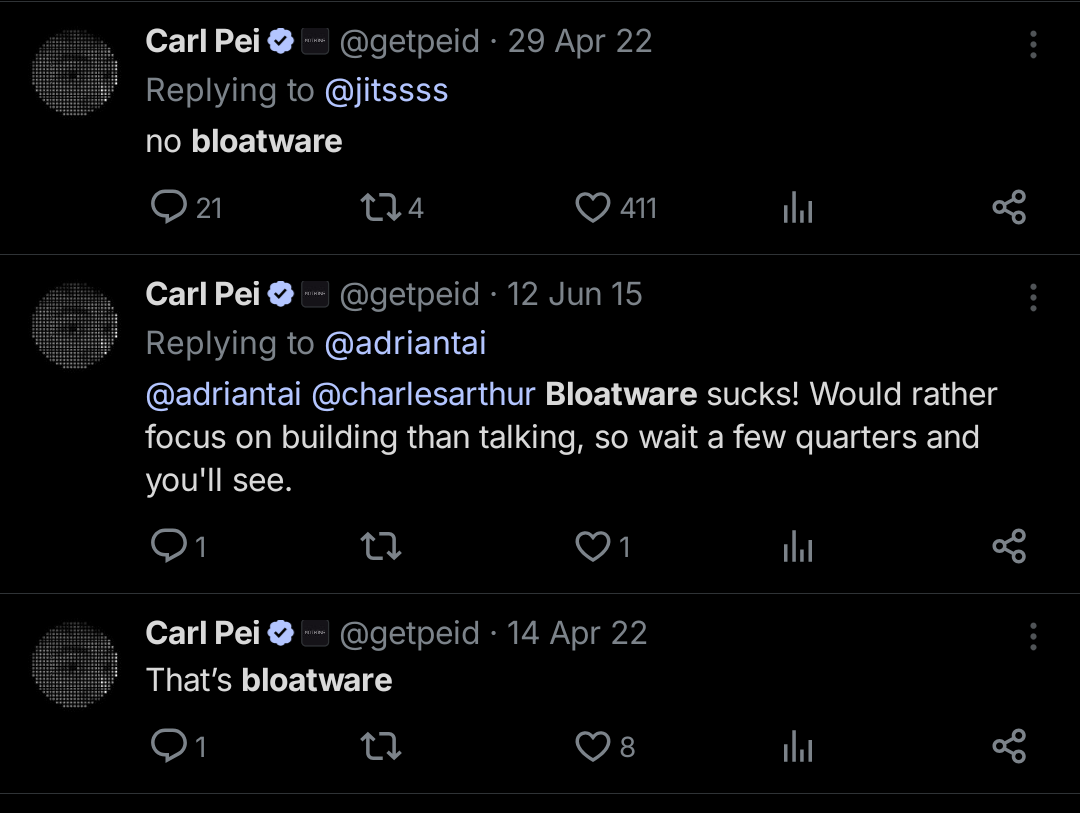Image resolution: width=1080 pixels, height=813 pixels.
Task: Open more options for 12 Jun 15 tweet
Action: point(1033,297)
